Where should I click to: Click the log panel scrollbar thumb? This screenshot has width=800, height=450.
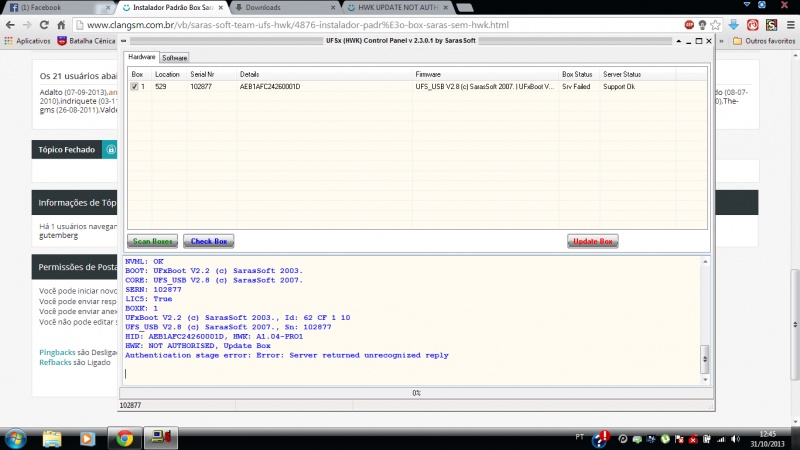click(x=705, y=359)
